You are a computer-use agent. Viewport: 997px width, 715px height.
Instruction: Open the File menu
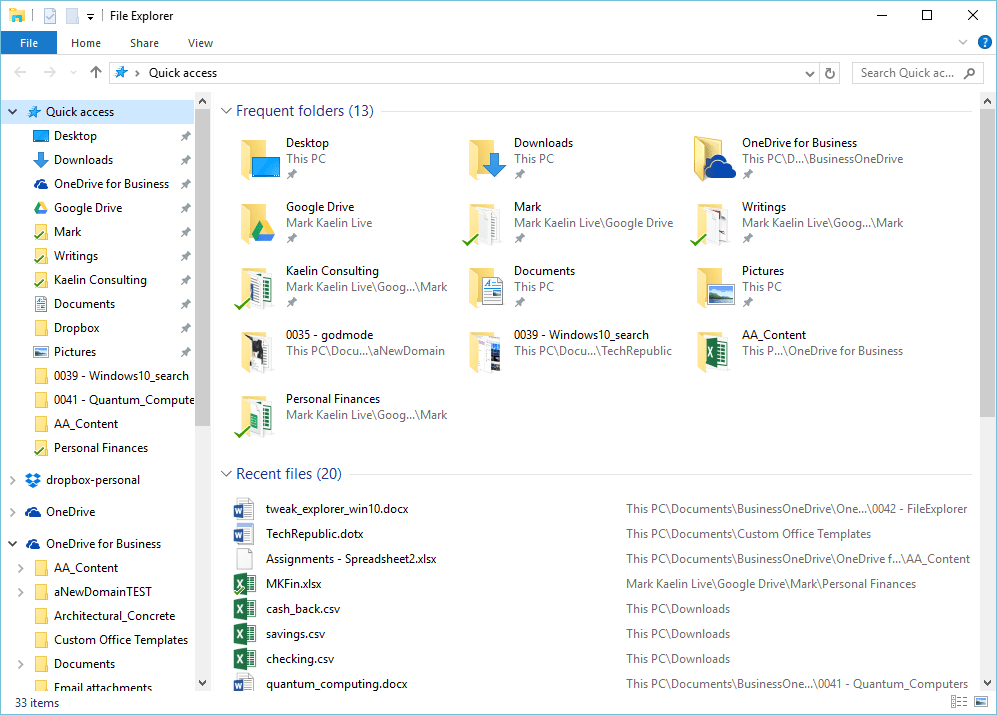[x=29, y=43]
